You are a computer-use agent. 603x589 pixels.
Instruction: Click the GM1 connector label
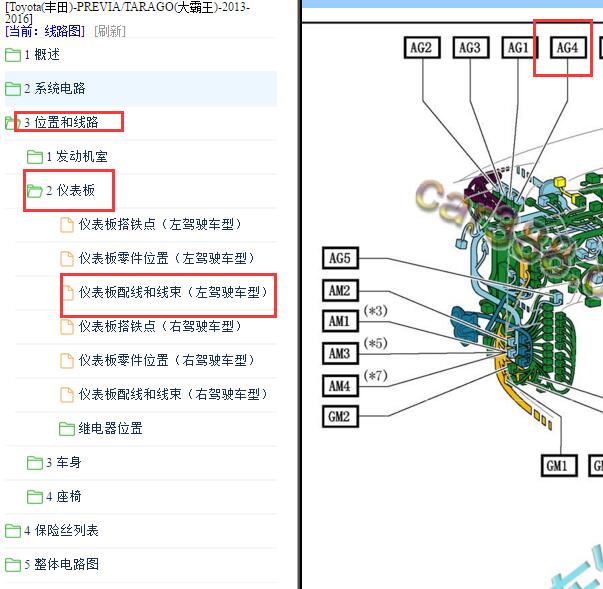pyautogui.click(x=559, y=466)
